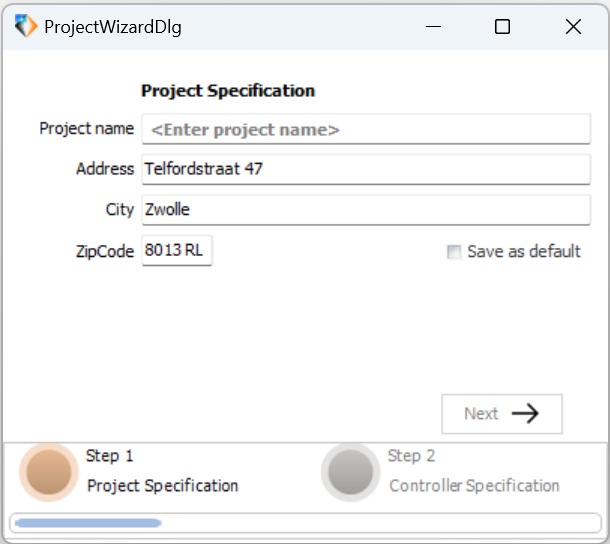
Task: Click the Next button text
Action: pos(481,413)
